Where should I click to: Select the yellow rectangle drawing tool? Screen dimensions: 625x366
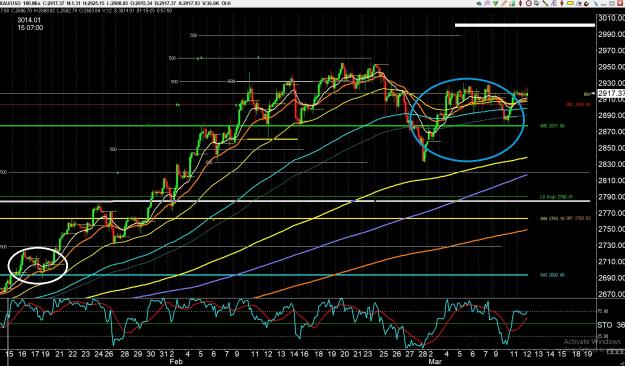click(570, 3)
